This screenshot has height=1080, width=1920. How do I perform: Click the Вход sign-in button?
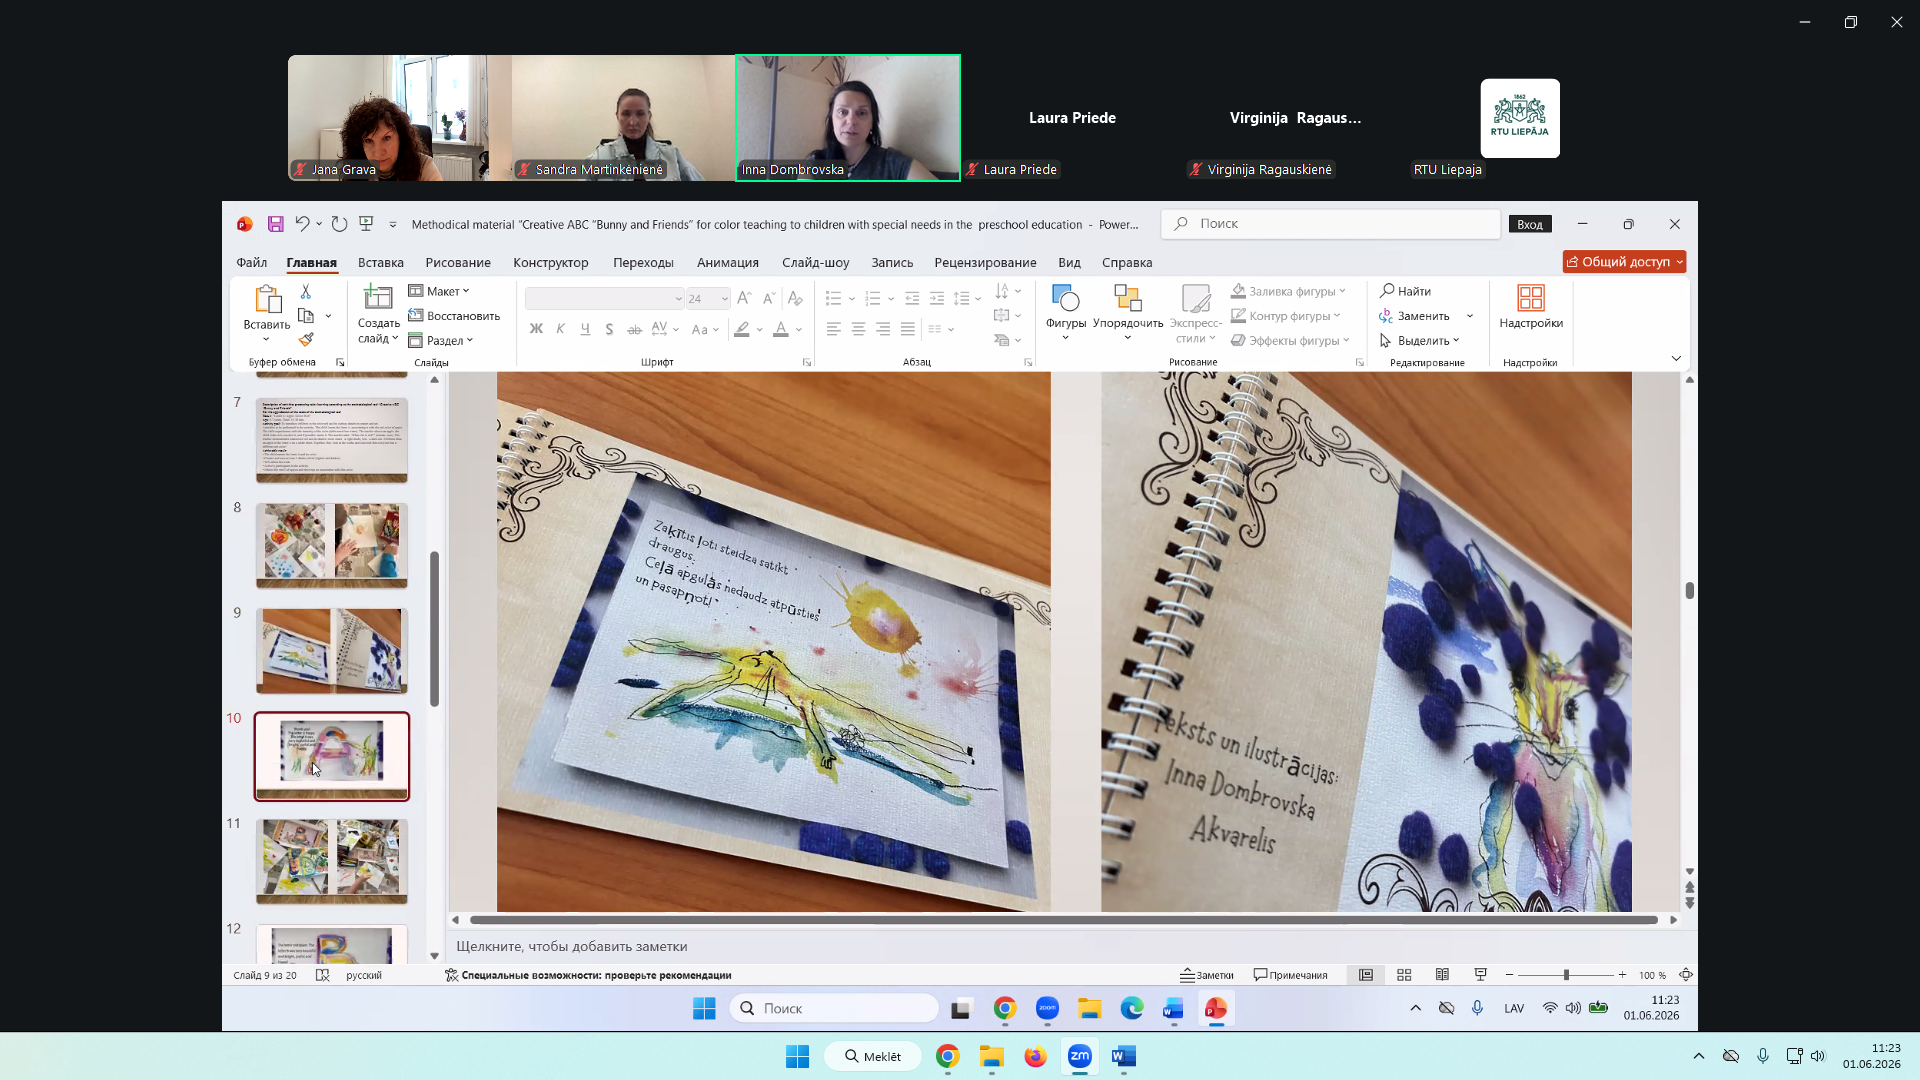pos(1530,224)
